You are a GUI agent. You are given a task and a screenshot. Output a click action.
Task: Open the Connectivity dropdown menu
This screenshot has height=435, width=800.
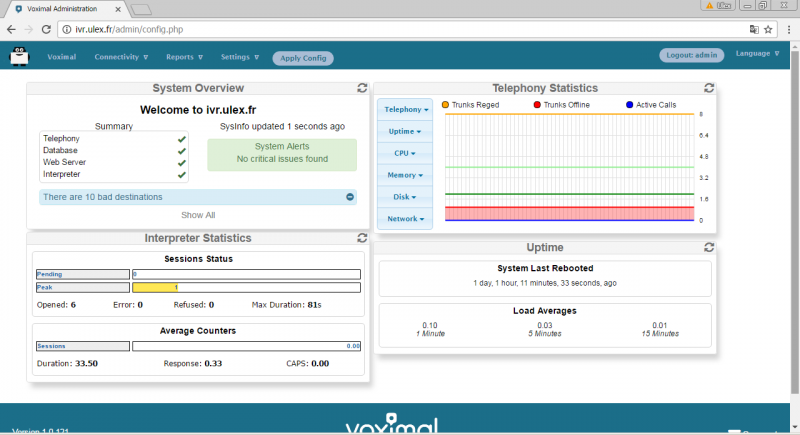pos(121,57)
